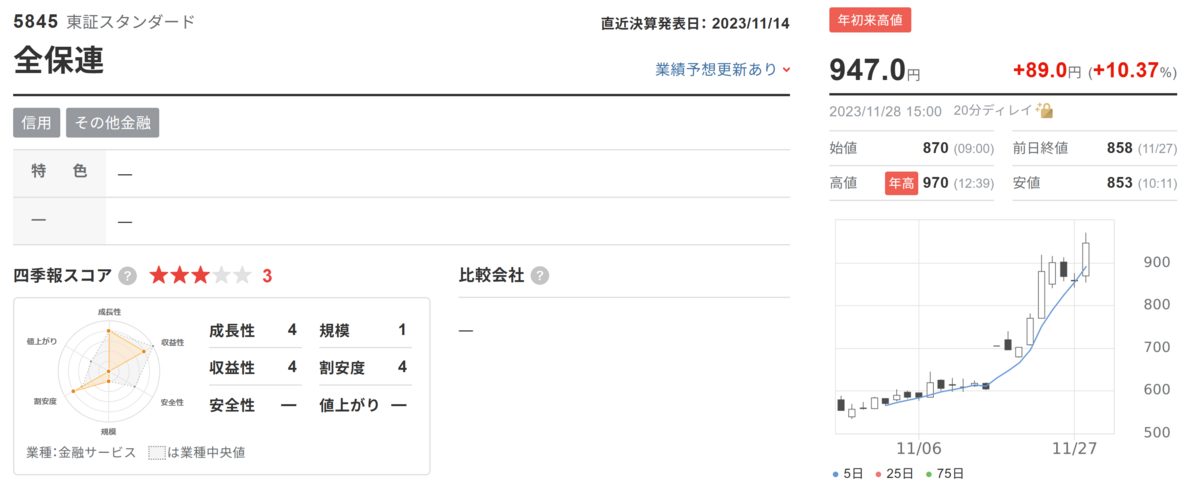This screenshot has height=483, width=1200.
Task: Click the 年初来高値 badge
Action: (870, 20)
